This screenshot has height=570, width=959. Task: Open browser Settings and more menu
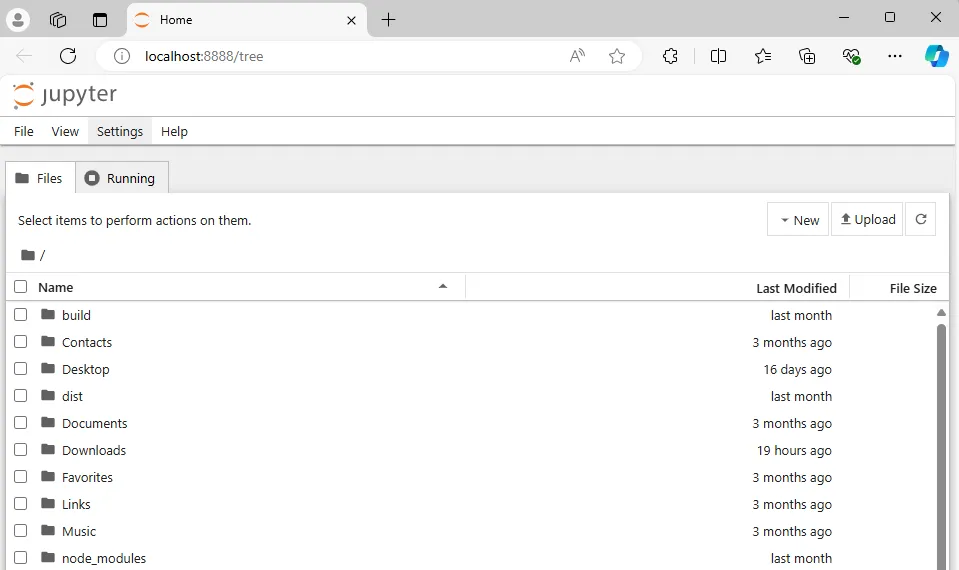tap(895, 56)
